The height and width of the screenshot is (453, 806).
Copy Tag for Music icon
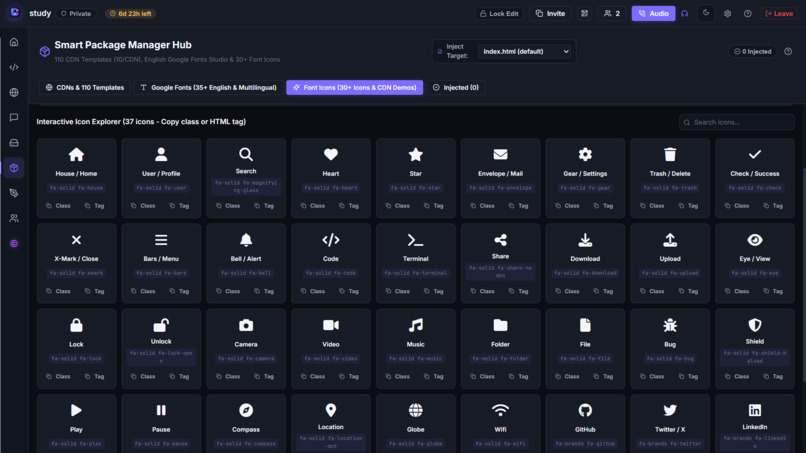click(x=433, y=376)
